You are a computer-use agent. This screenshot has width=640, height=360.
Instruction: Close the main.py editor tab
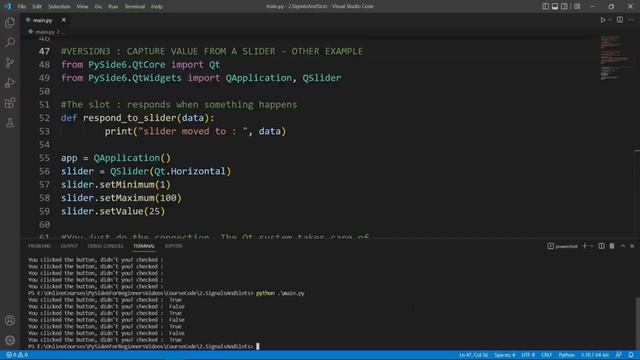click(x=64, y=20)
